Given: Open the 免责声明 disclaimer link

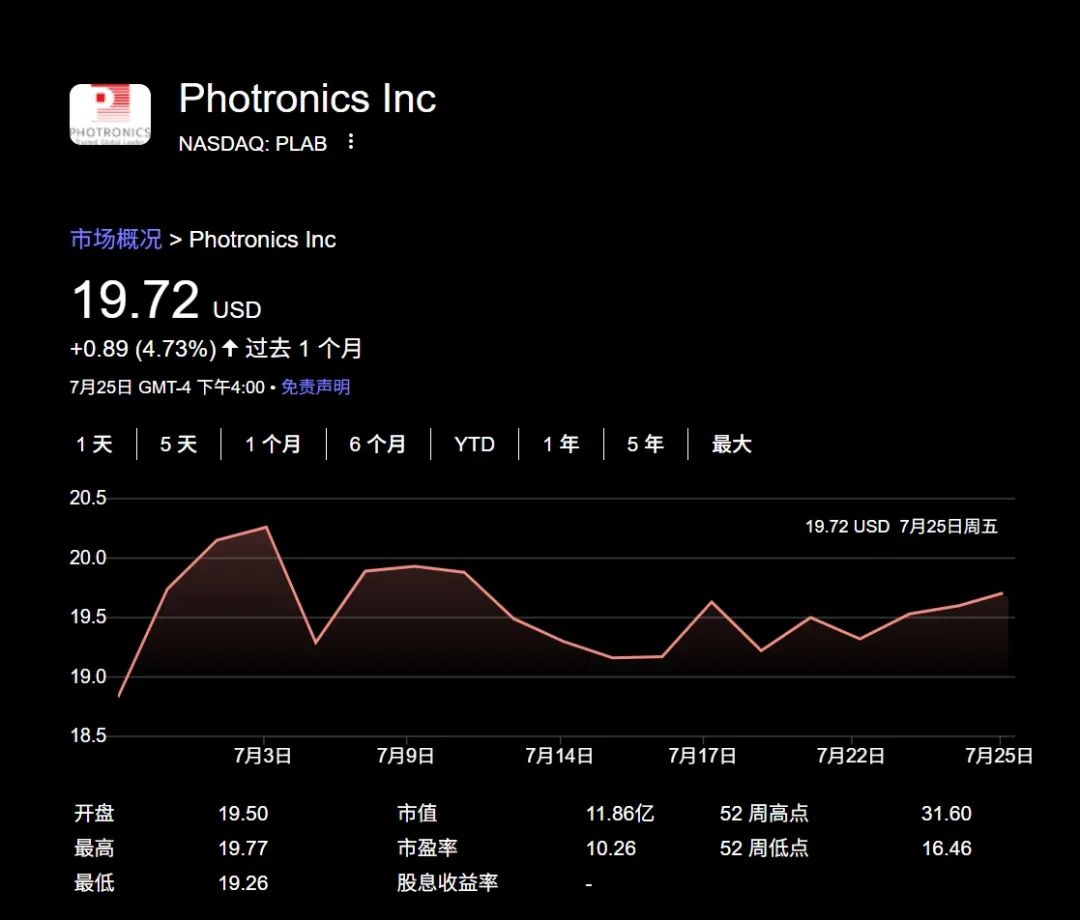Looking at the screenshot, I should pos(315,387).
